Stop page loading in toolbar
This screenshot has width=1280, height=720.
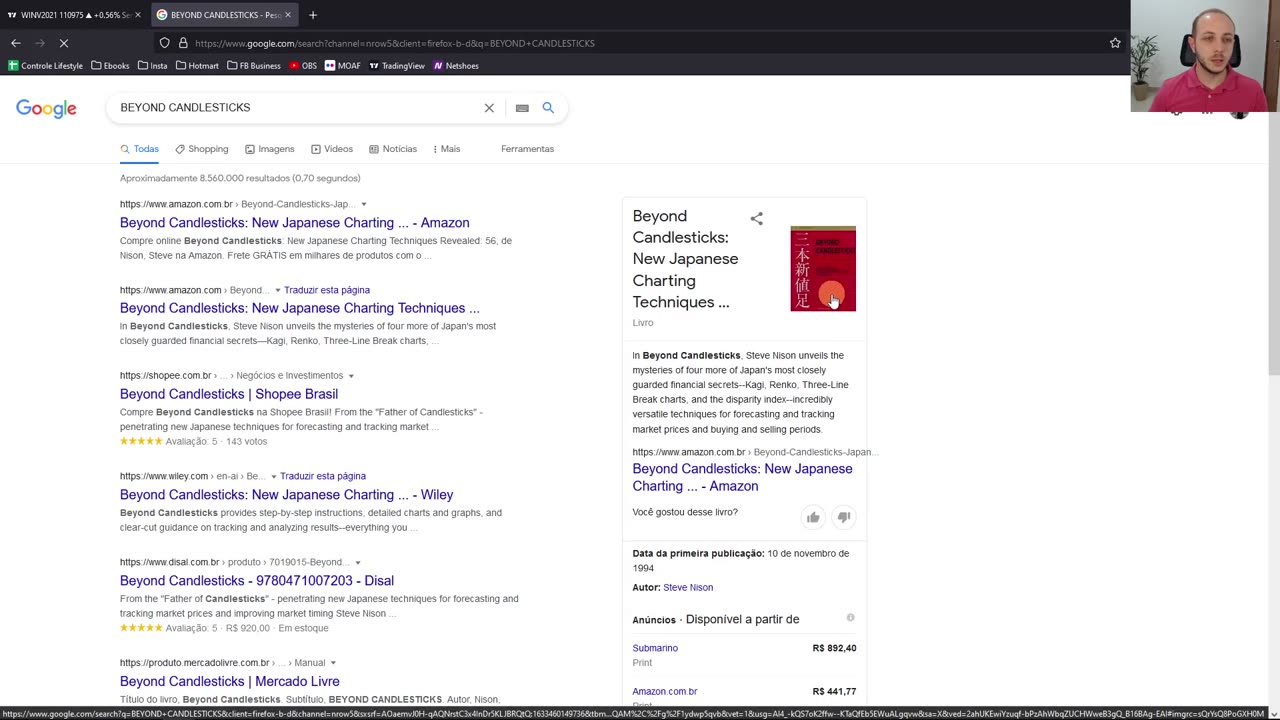(63, 43)
